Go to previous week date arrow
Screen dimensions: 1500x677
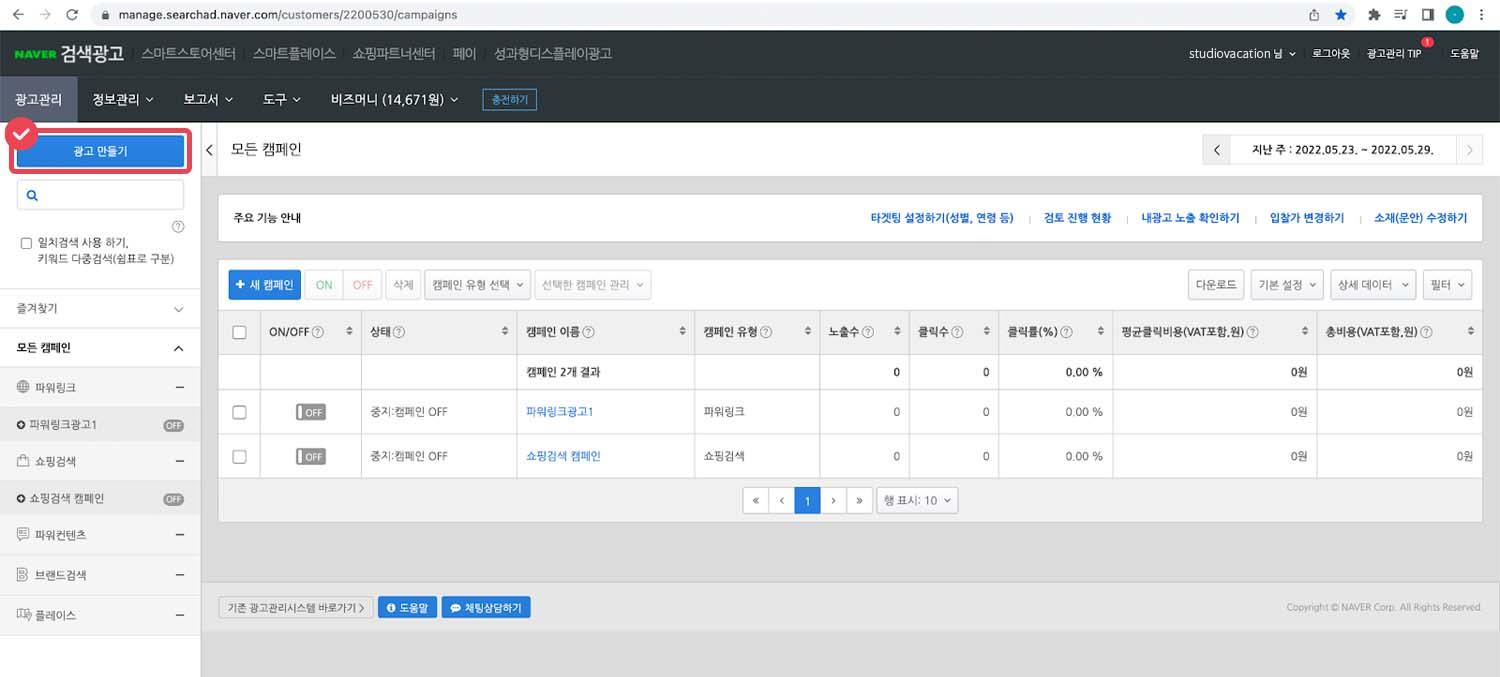pos(1216,150)
